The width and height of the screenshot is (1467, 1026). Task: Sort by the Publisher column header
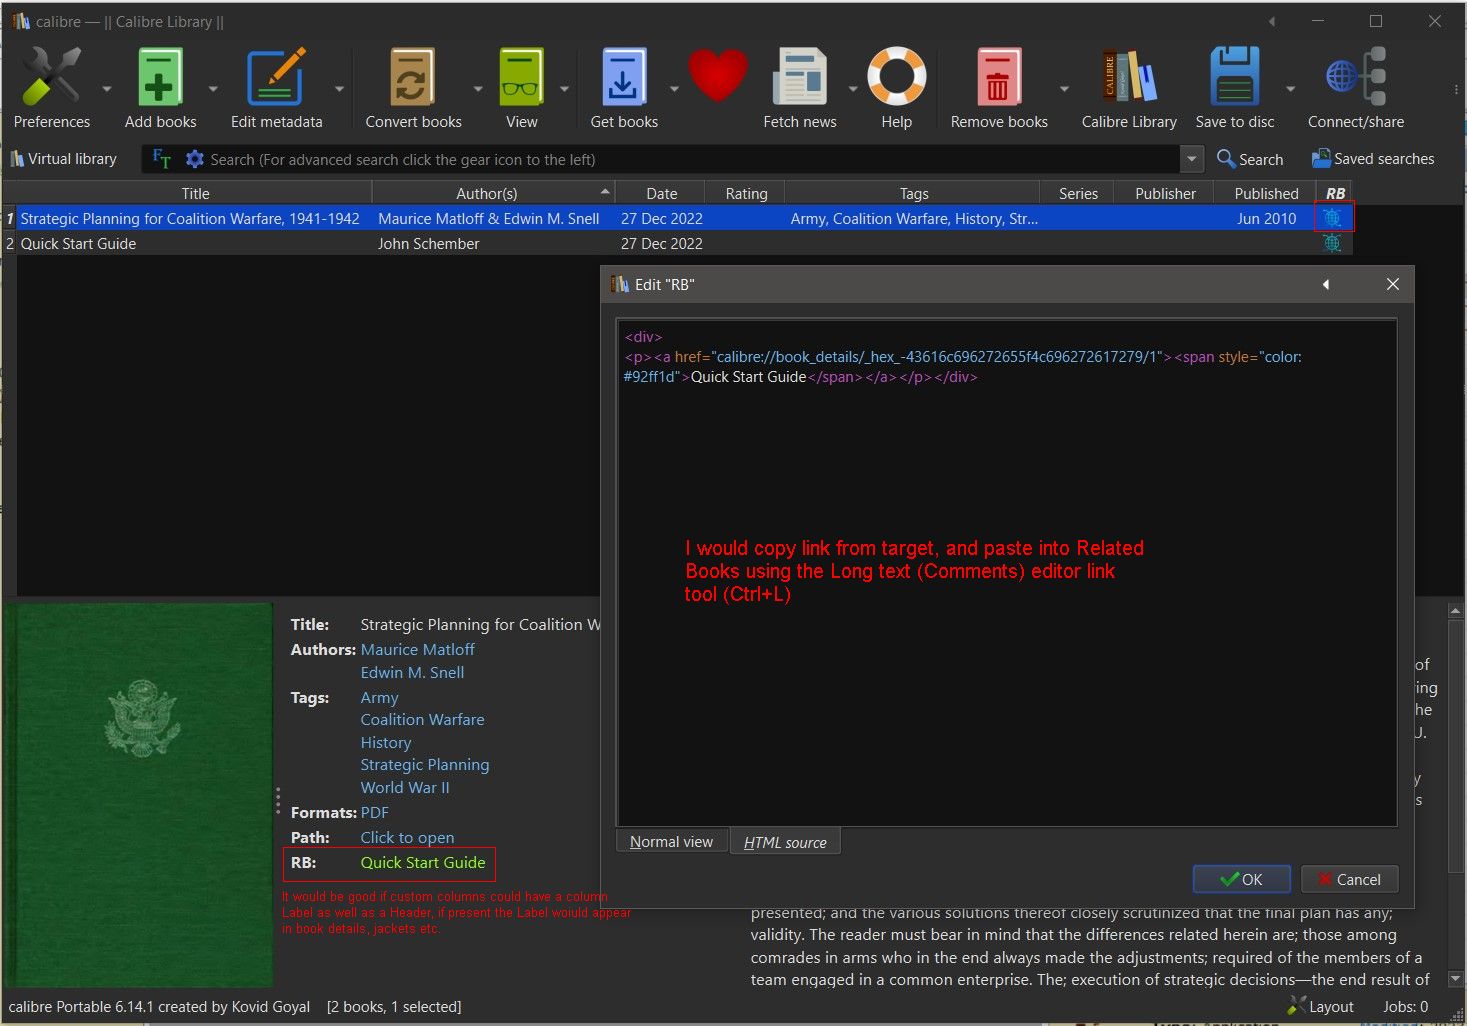click(x=1165, y=193)
